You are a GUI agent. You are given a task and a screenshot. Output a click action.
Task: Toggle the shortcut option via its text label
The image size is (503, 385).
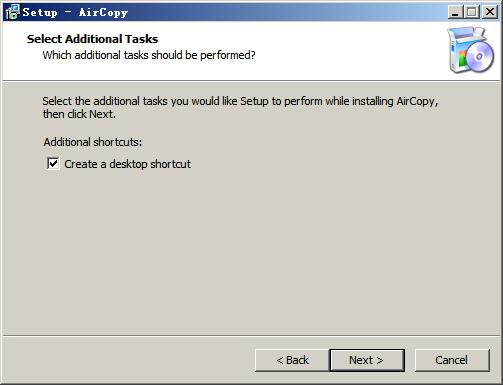[x=127, y=164]
